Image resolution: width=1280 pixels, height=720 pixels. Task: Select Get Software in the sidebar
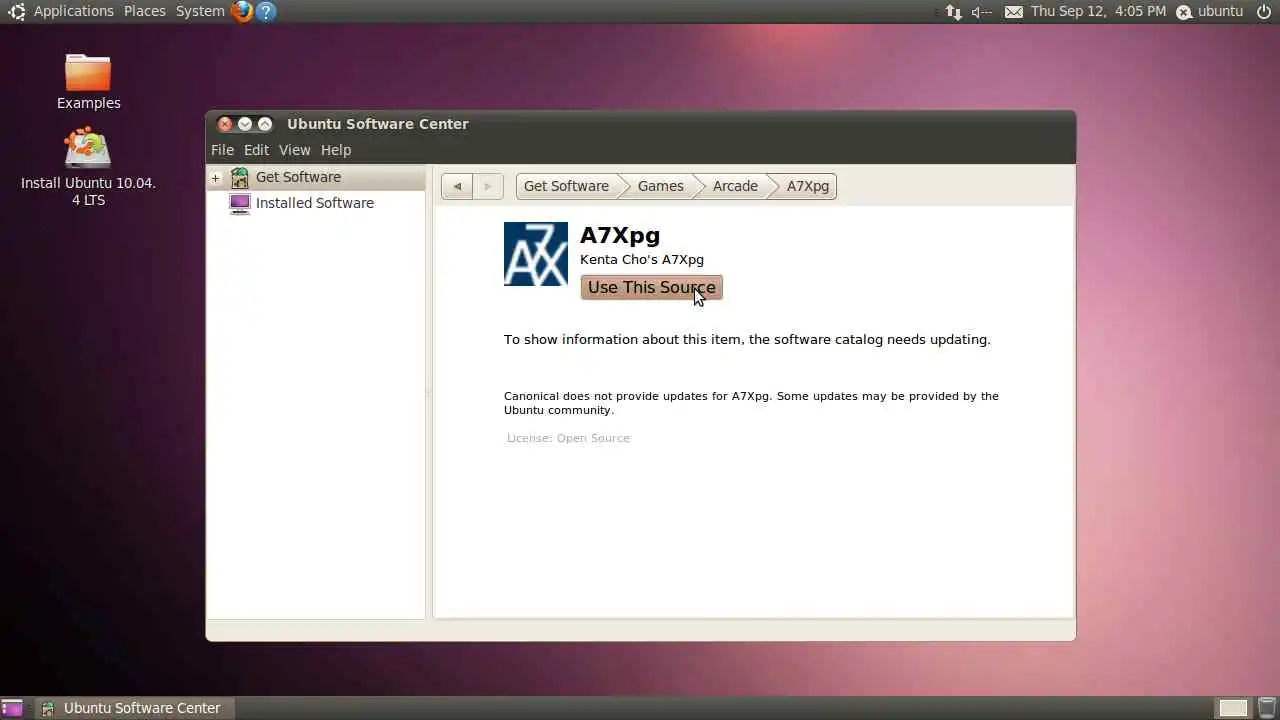316,177
